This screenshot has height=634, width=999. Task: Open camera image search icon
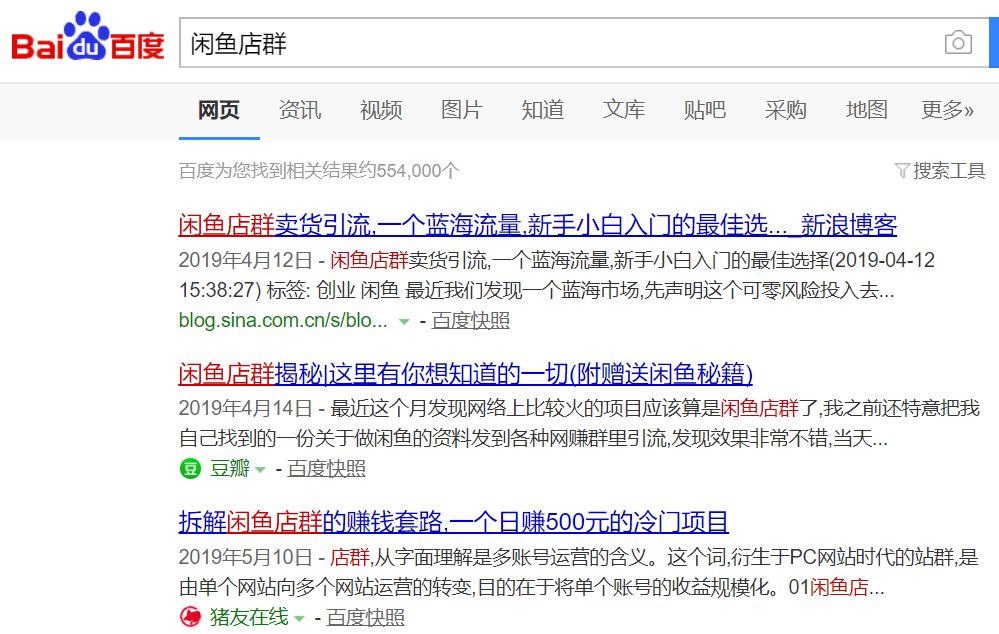click(958, 43)
